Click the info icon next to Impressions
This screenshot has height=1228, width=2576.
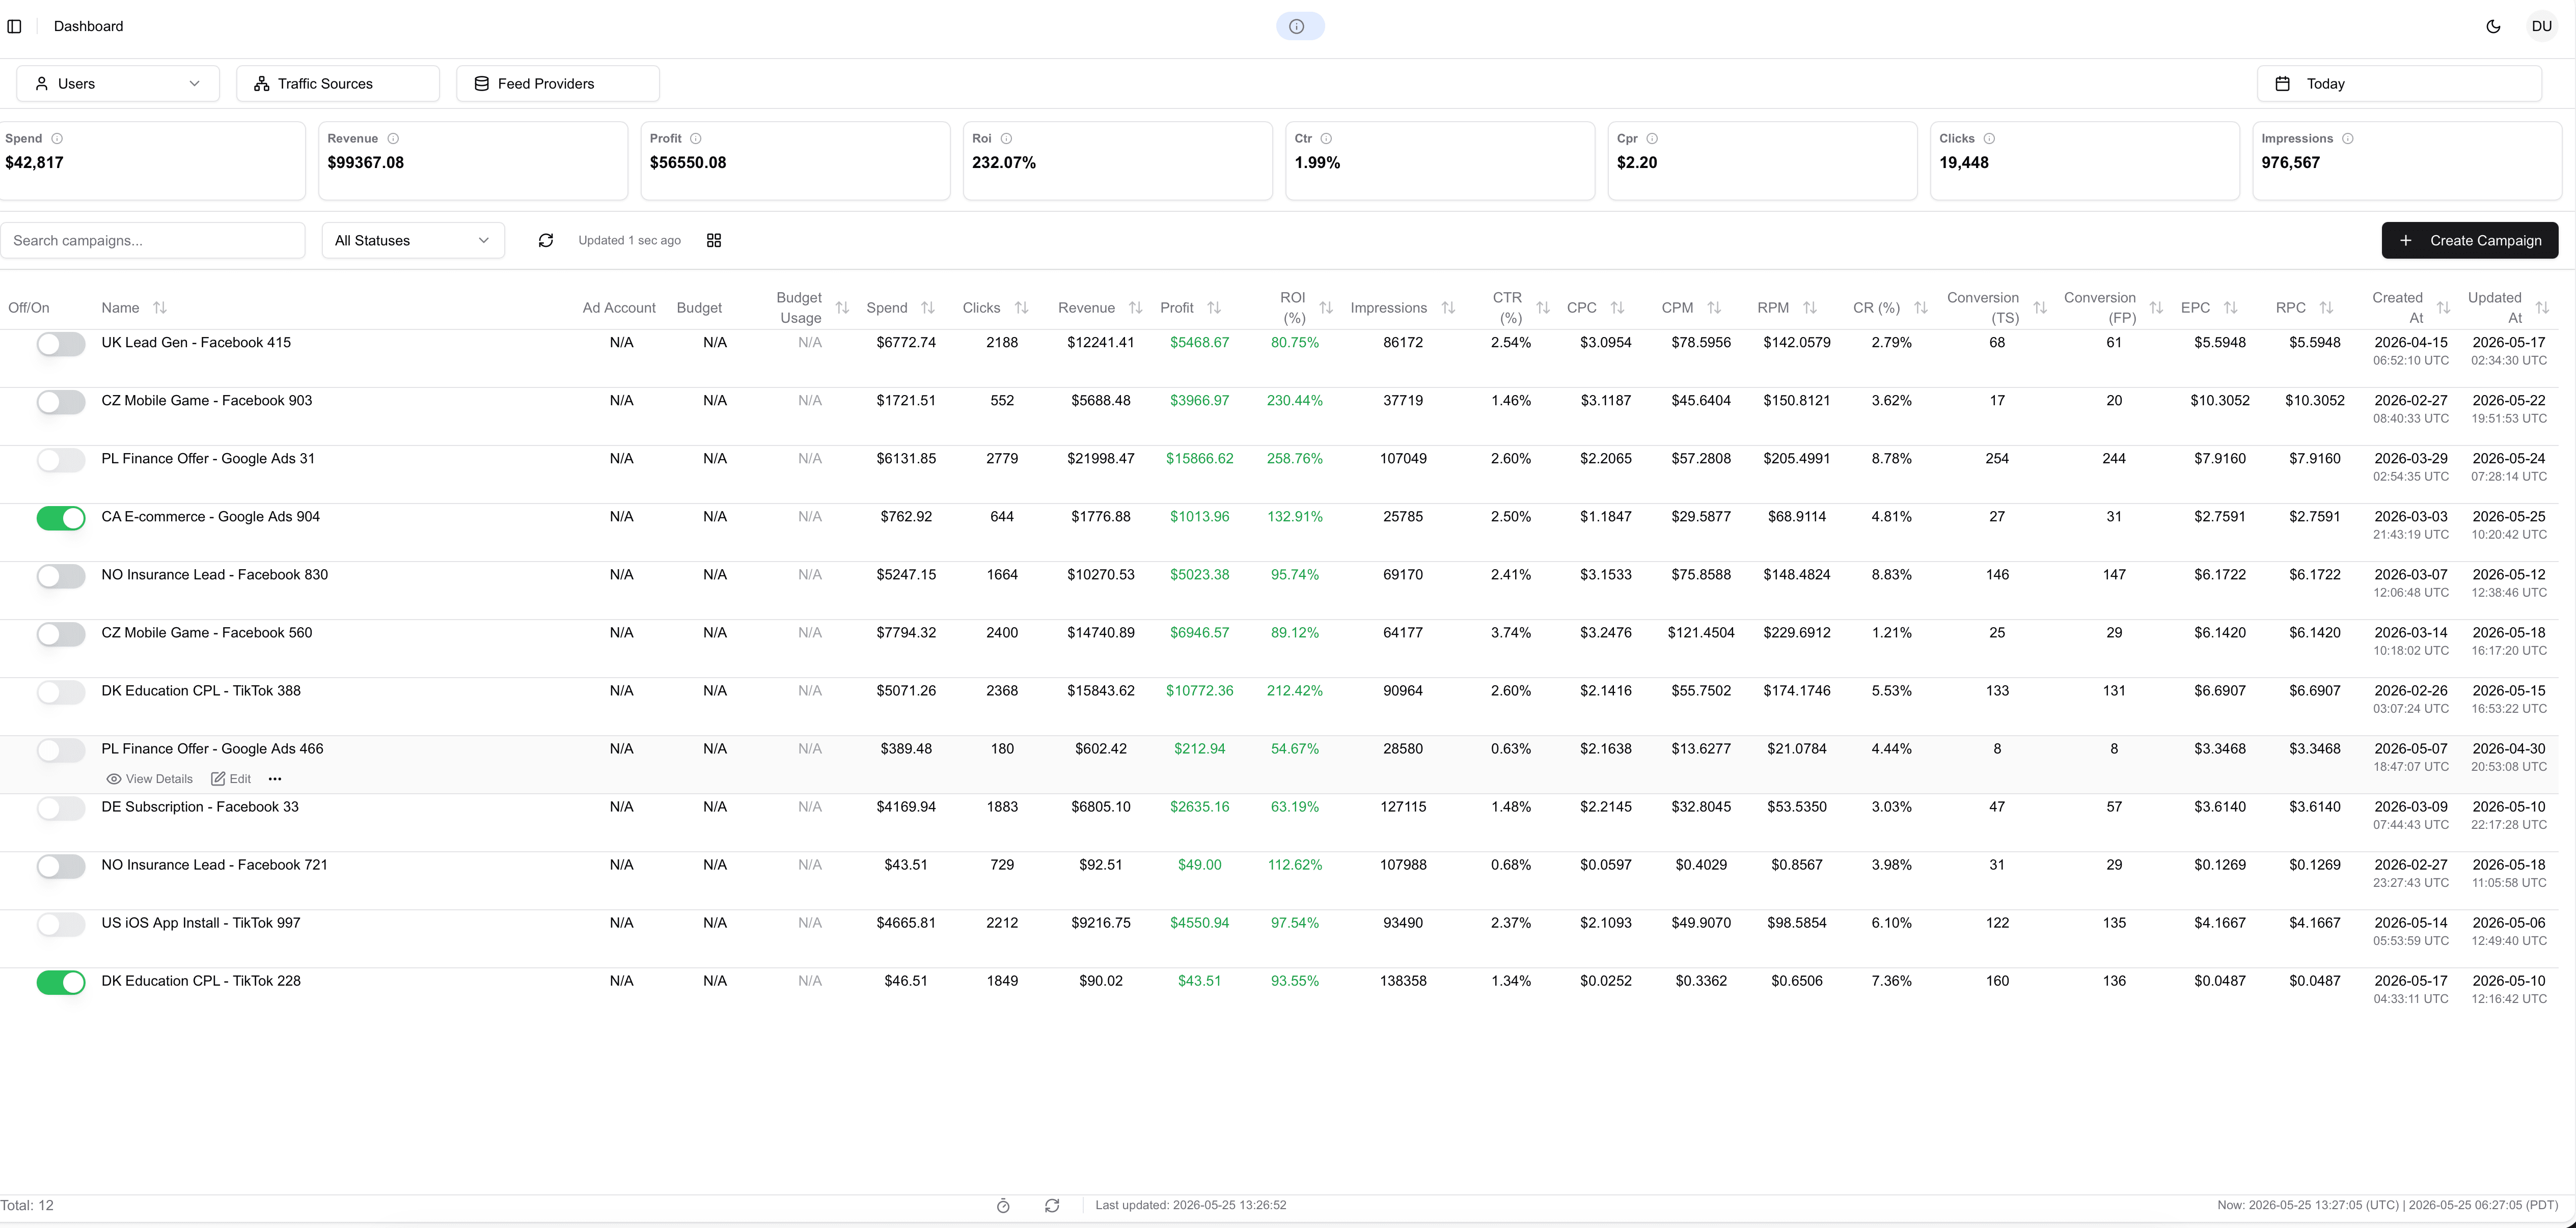click(x=2347, y=139)
